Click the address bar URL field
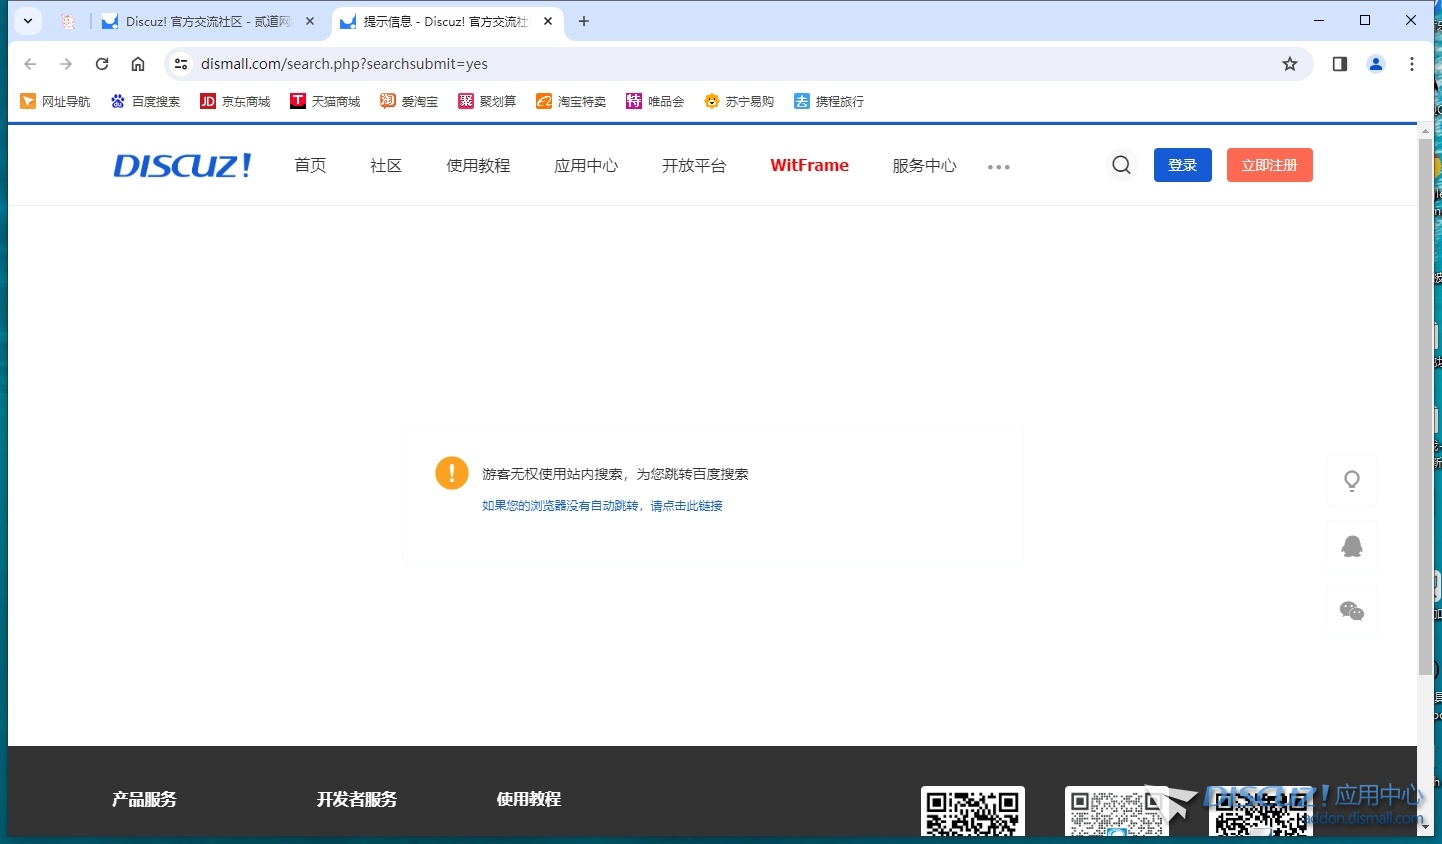The width and height of the screenshot is (1442, 844). coord(700,64)
